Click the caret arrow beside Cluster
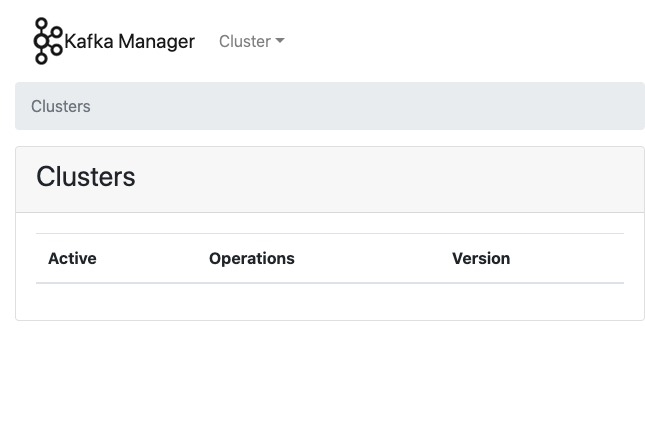Image resolution: width=645 pixels, height=434 pixels. point(280,41)
